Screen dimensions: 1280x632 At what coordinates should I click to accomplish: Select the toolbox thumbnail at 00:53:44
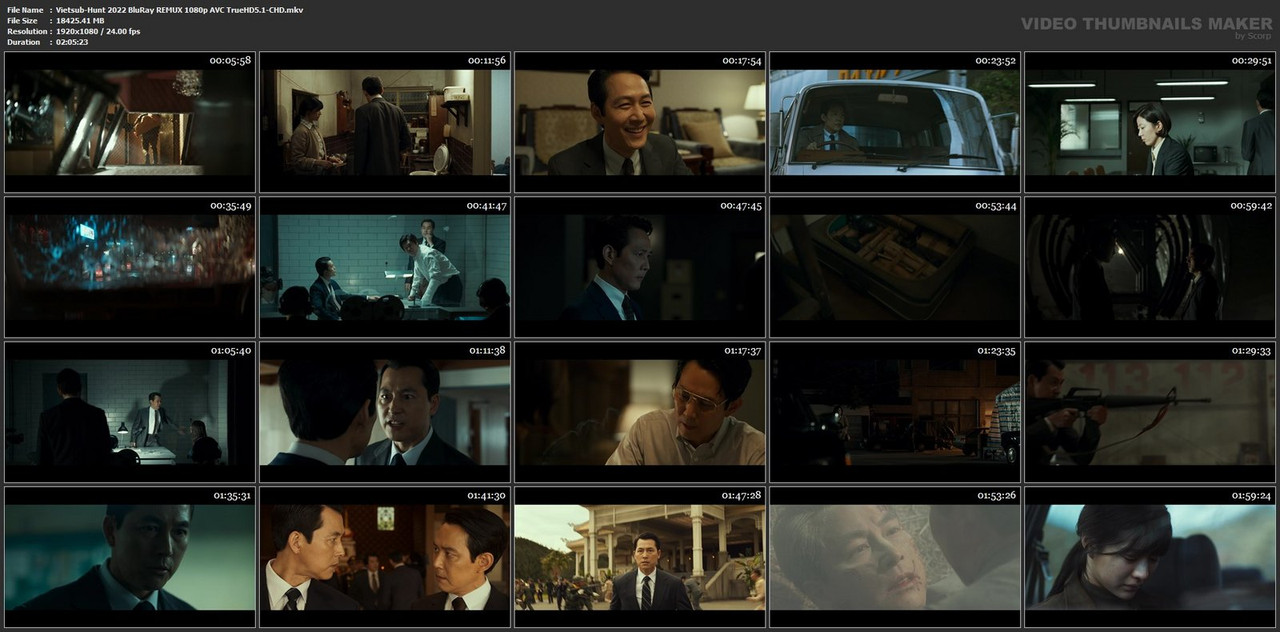tap(895, 267)
